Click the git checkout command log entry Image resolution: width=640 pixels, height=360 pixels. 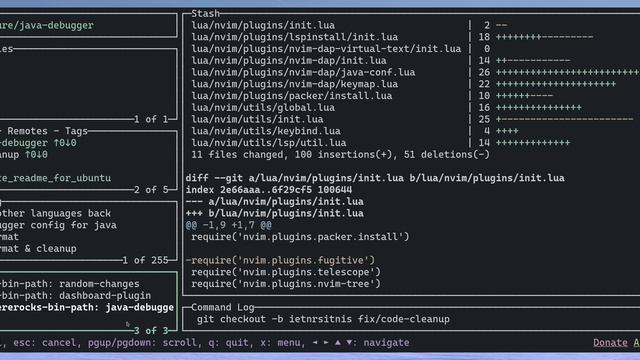[x=323, y=319]
